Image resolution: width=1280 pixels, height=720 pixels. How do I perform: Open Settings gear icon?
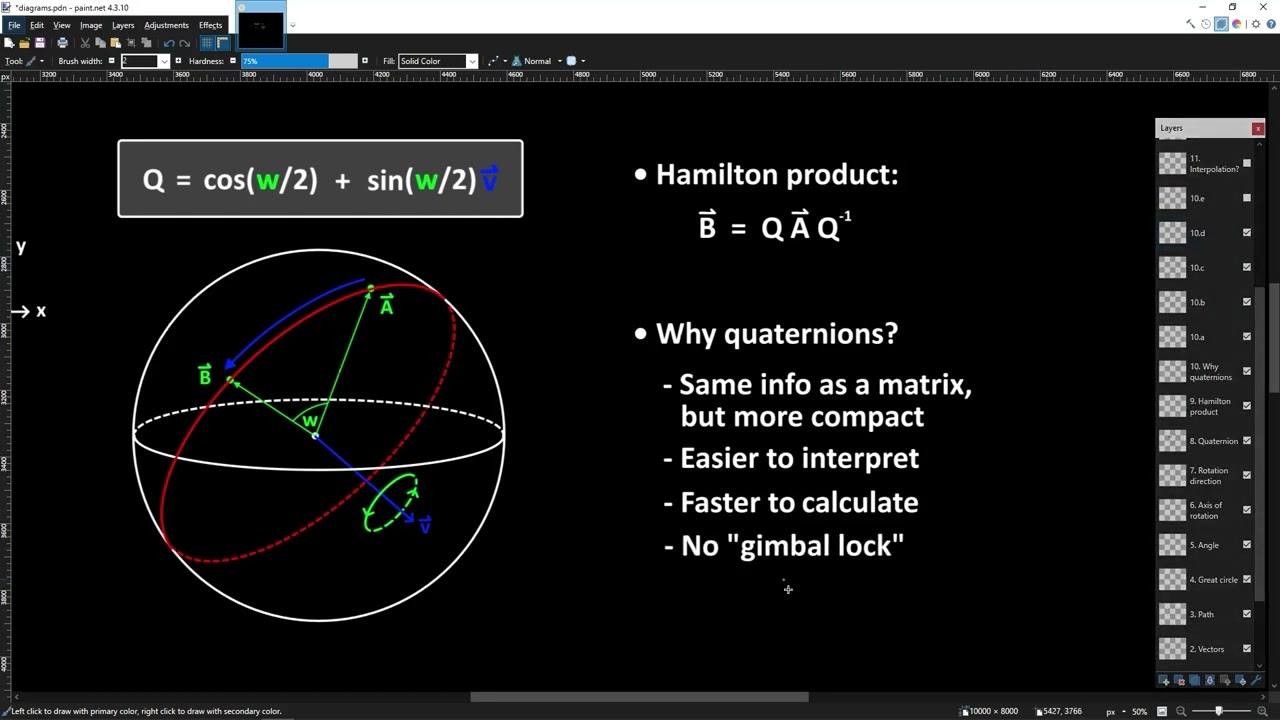point(1256,24)
